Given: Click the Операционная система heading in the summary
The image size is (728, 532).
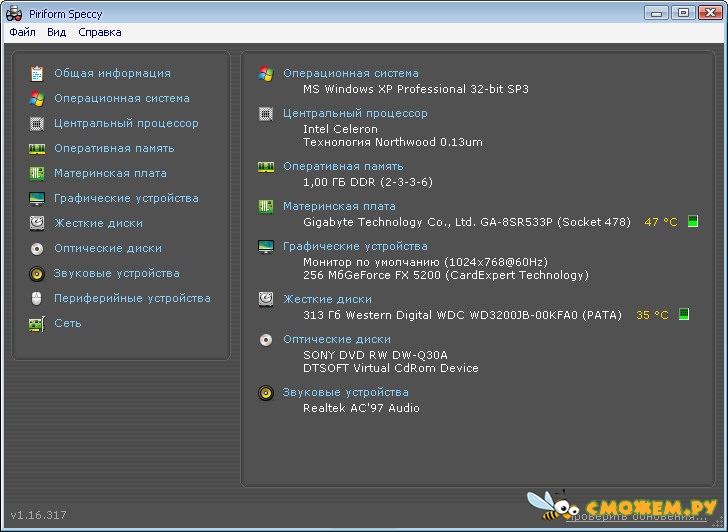Looking at the screenshot, I should pos(351,73).
